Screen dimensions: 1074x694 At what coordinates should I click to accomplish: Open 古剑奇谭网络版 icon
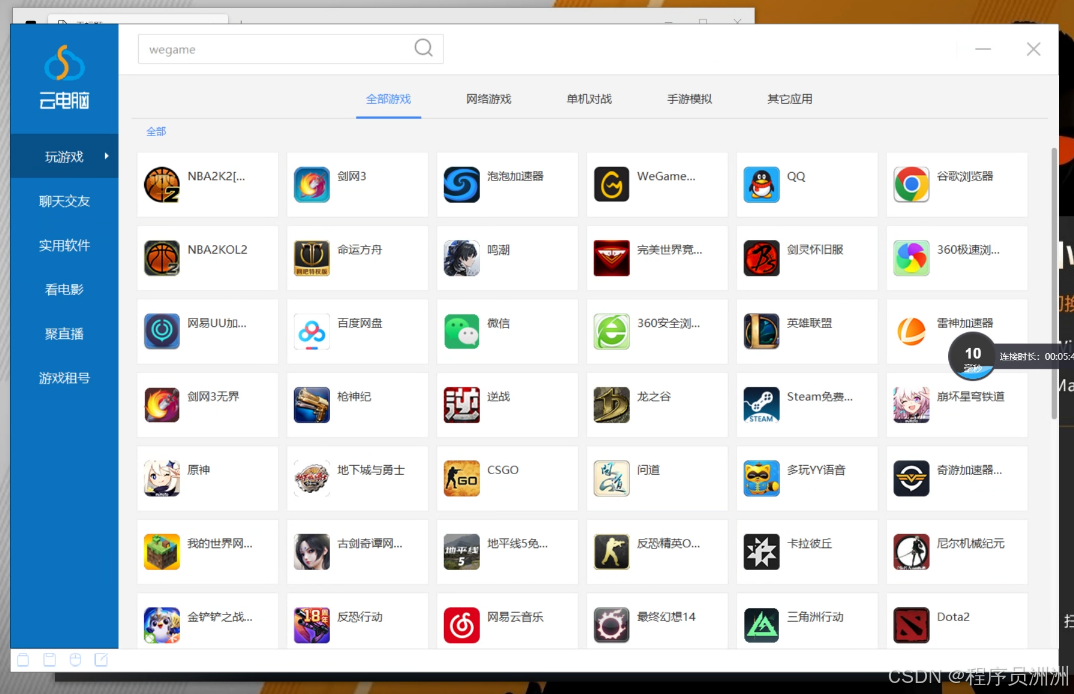click(312, 552)
